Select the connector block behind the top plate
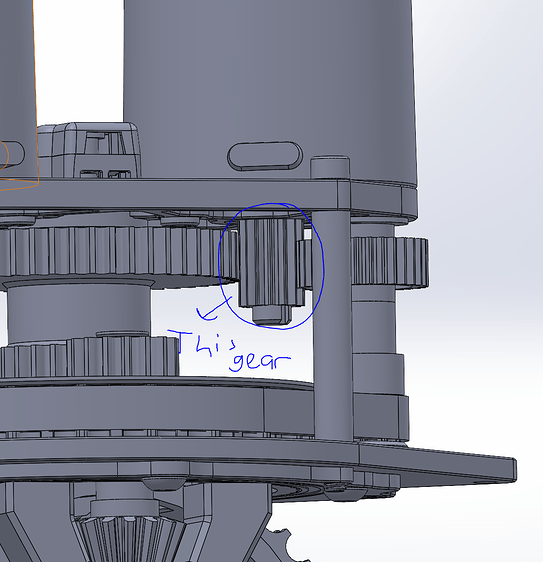543x562 pixels. 90,151
